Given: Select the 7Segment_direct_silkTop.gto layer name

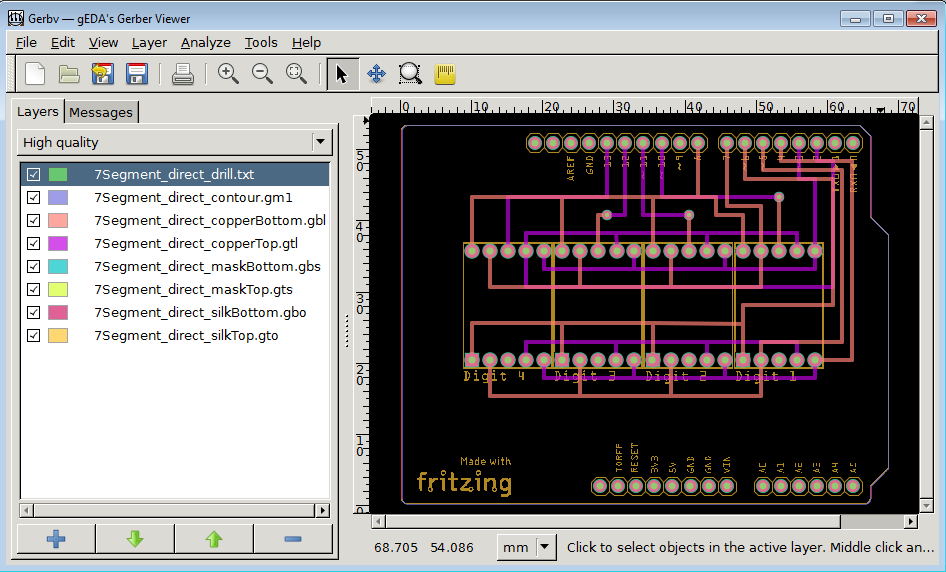Looking at the screenshot, I should (x=186, y=335).
